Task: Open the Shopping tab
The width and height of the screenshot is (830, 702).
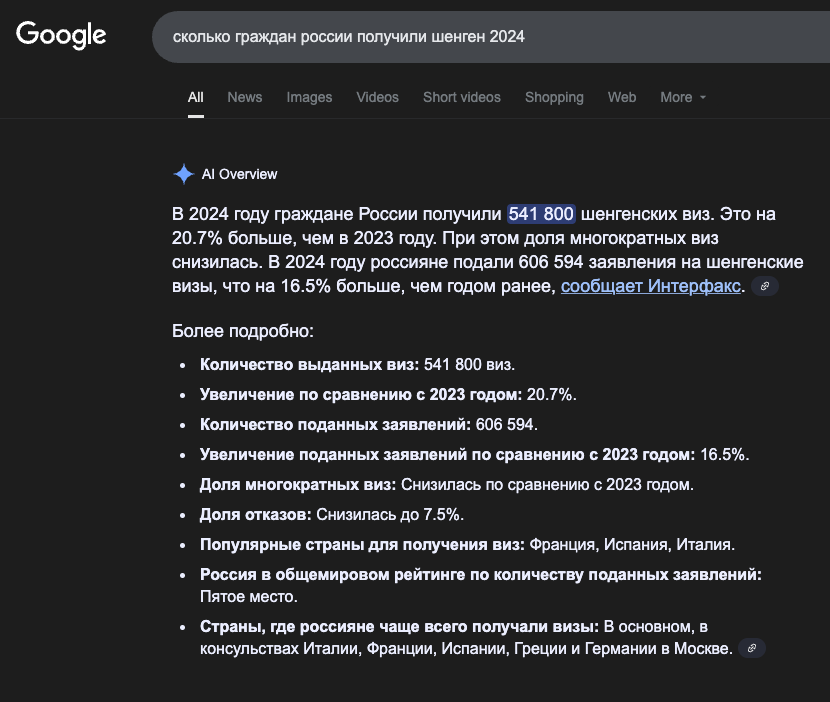Action: click(x=554, y=97)
